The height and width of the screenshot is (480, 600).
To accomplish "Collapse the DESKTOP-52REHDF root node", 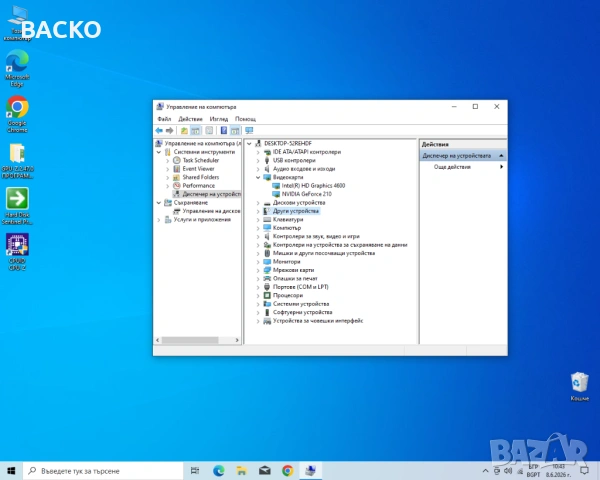I will pos(249,144).
